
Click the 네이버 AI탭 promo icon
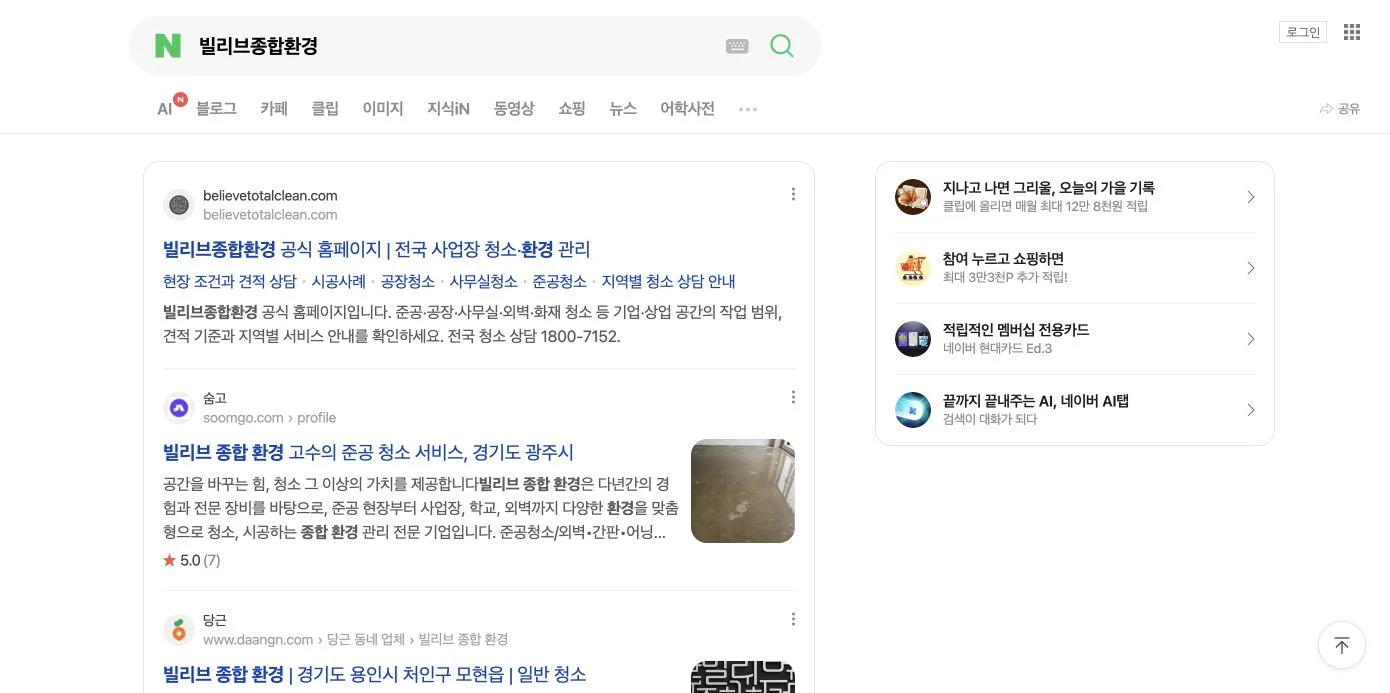913,410
